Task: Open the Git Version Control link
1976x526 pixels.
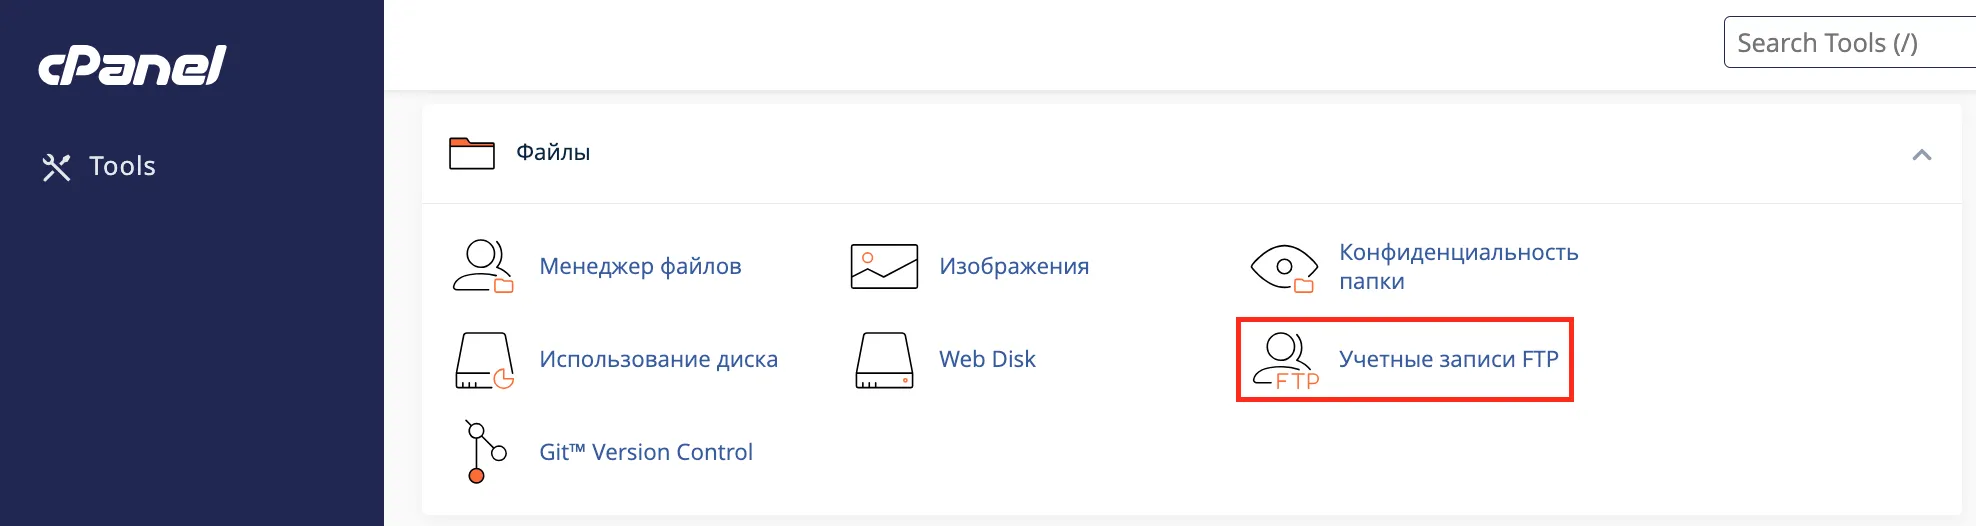Action: click(646, 452)
